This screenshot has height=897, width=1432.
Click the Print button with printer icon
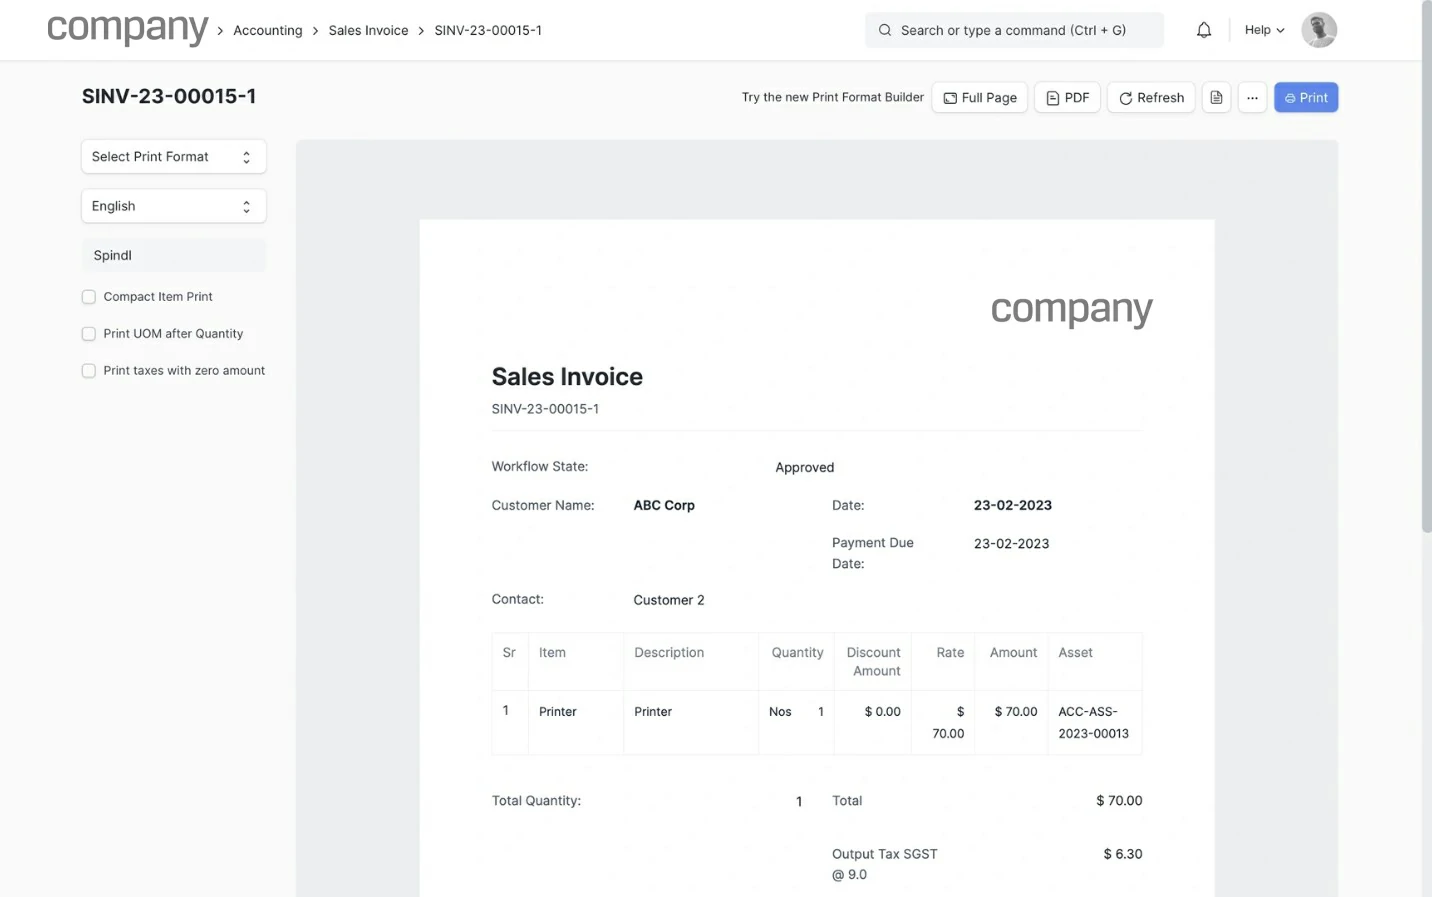coord(1305,98)
